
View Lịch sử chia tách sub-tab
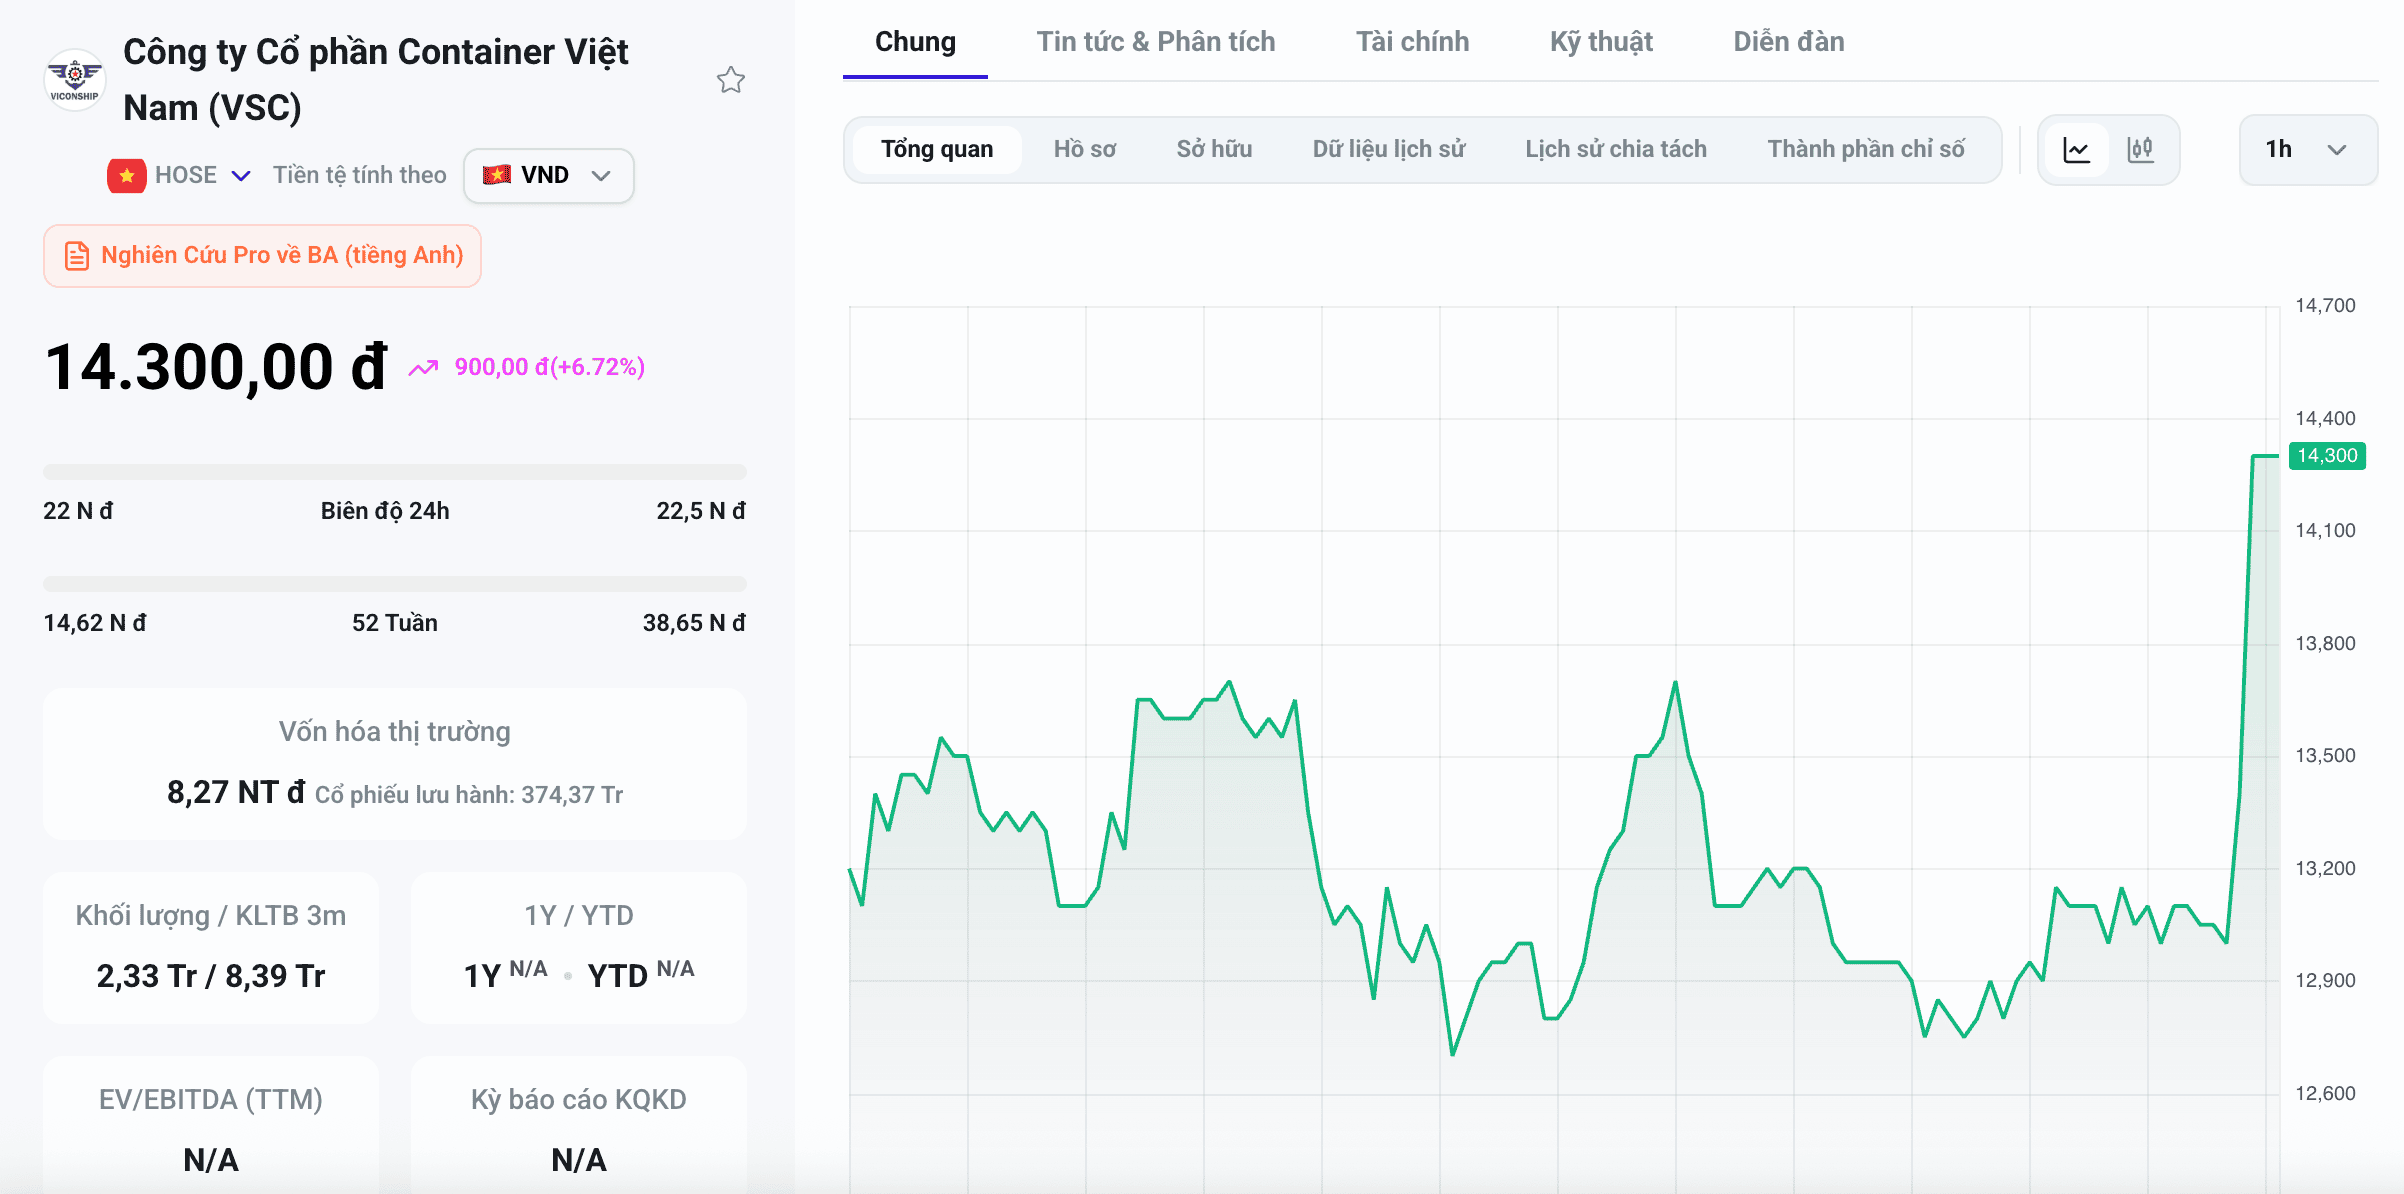pos(1616,150)
